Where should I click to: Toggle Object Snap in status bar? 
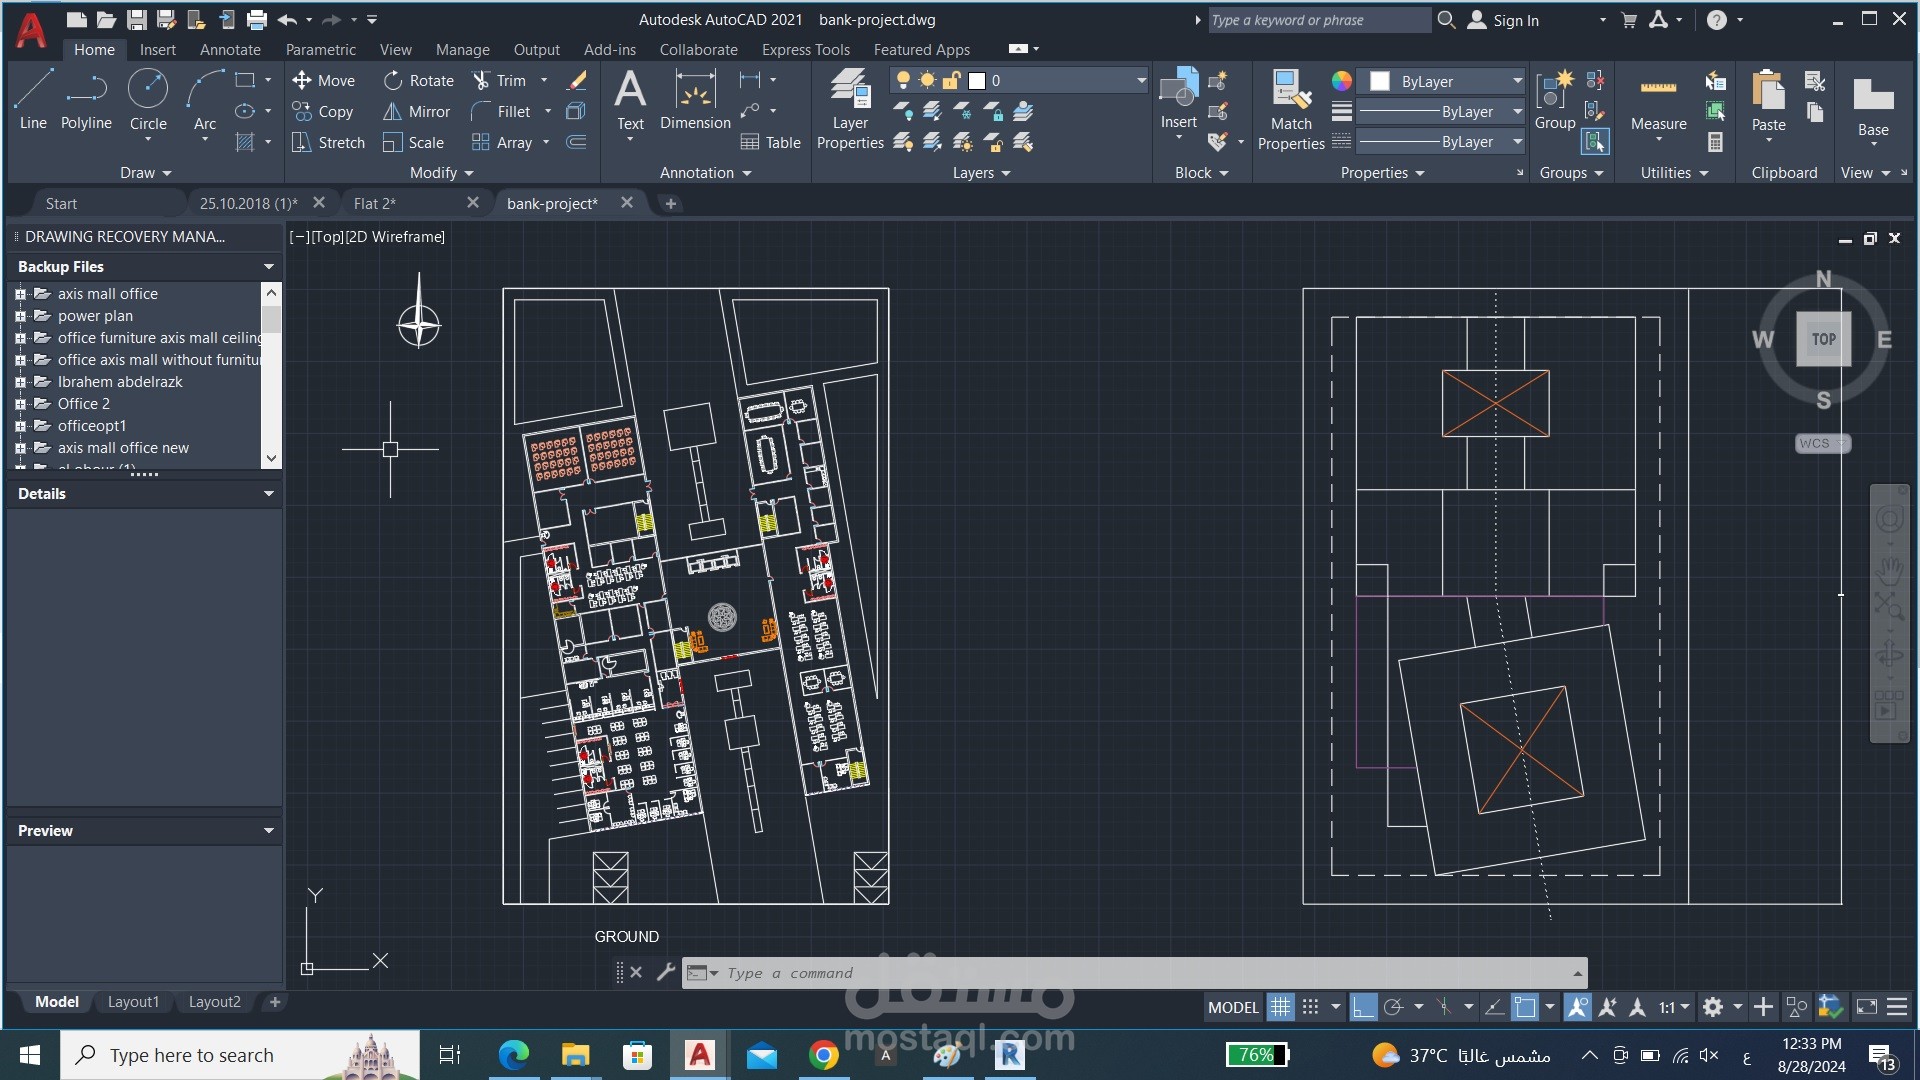point(1524,1007)
